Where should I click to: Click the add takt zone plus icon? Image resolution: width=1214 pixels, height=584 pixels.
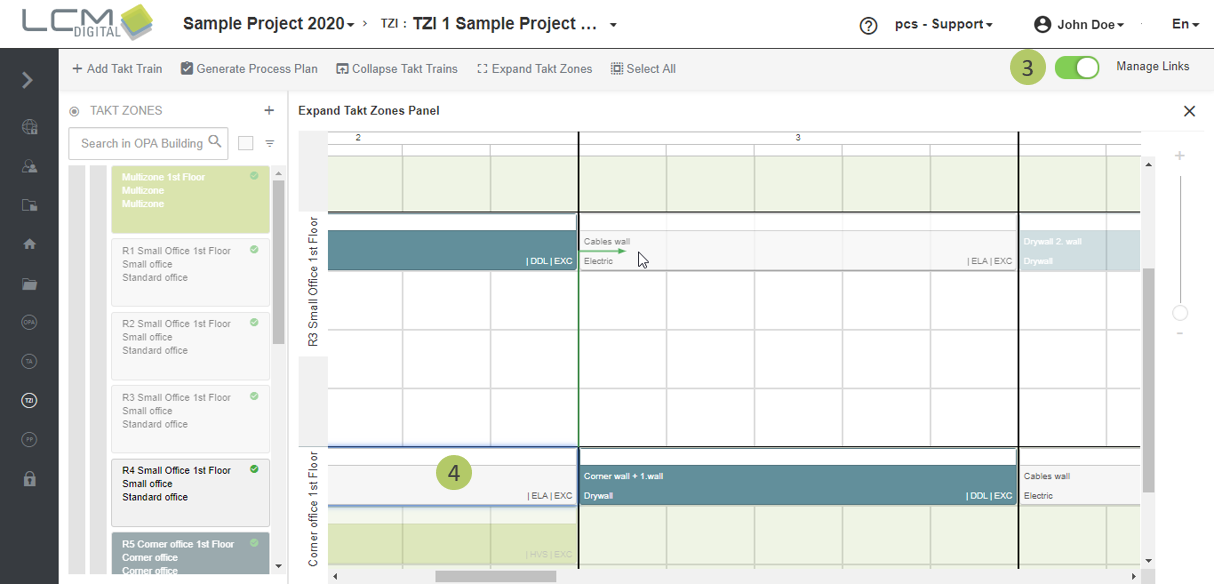pyautogui.click(x=269, y=111)
